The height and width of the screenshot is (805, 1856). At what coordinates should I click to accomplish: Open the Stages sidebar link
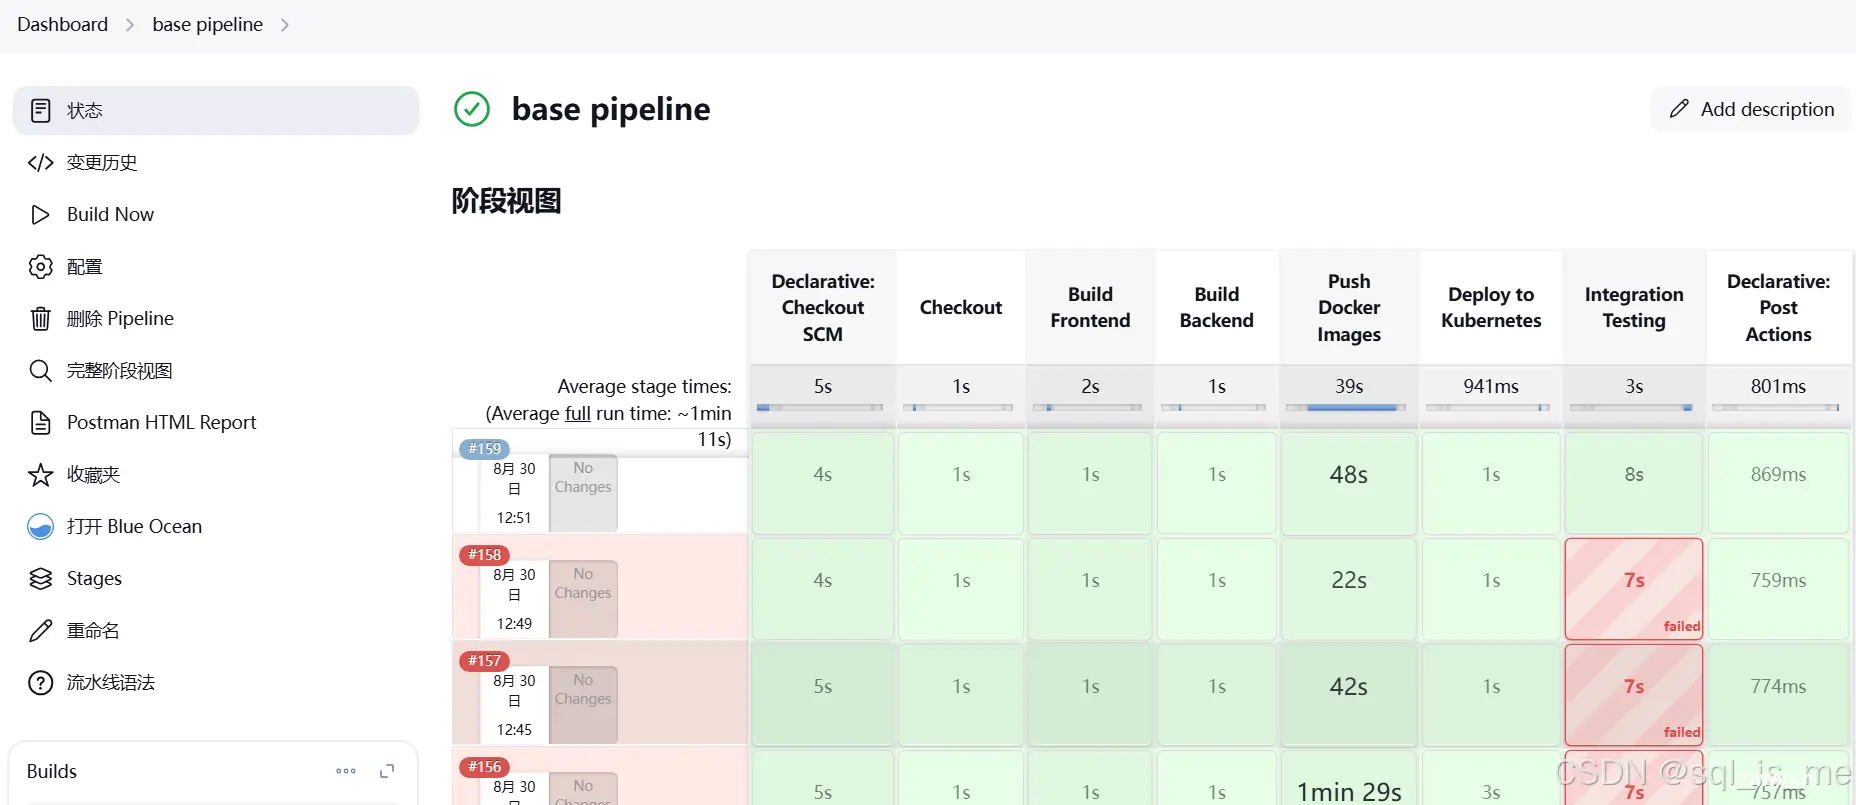pos(216,578)
